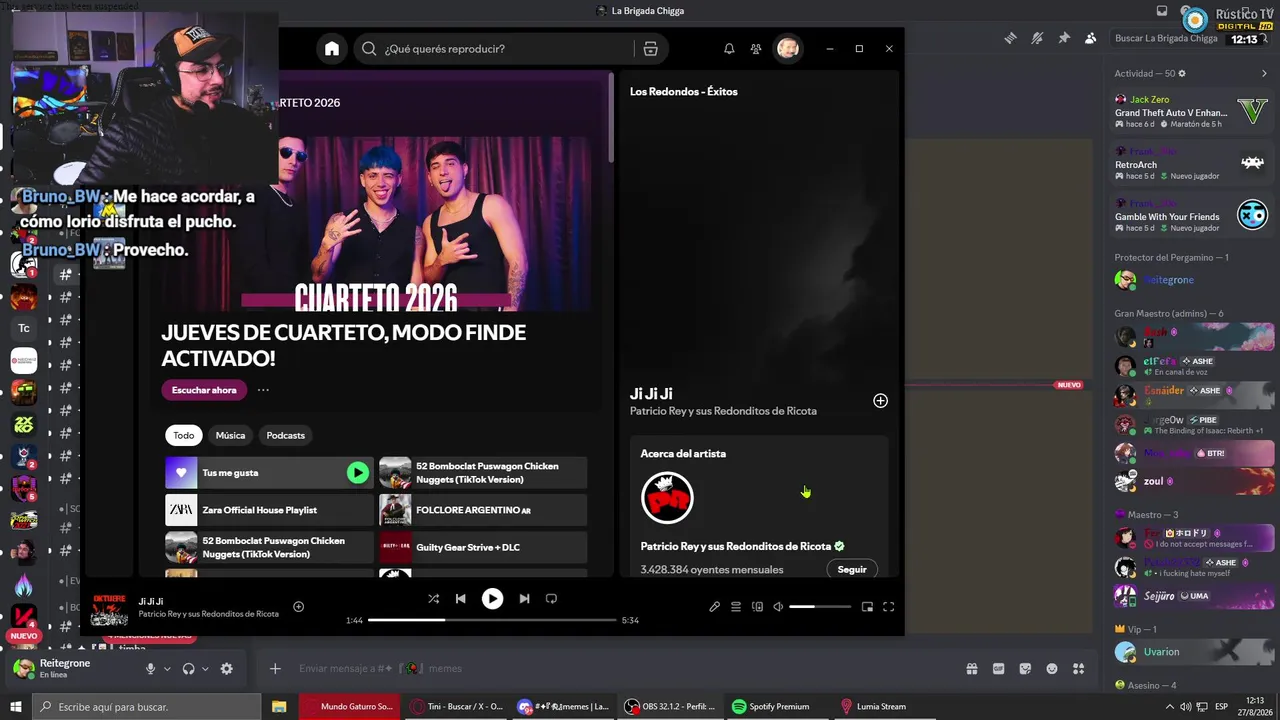Viewport: 1280px width, 720px height.
Task: Open Discord emoji picker
Action: point(1051,669)
